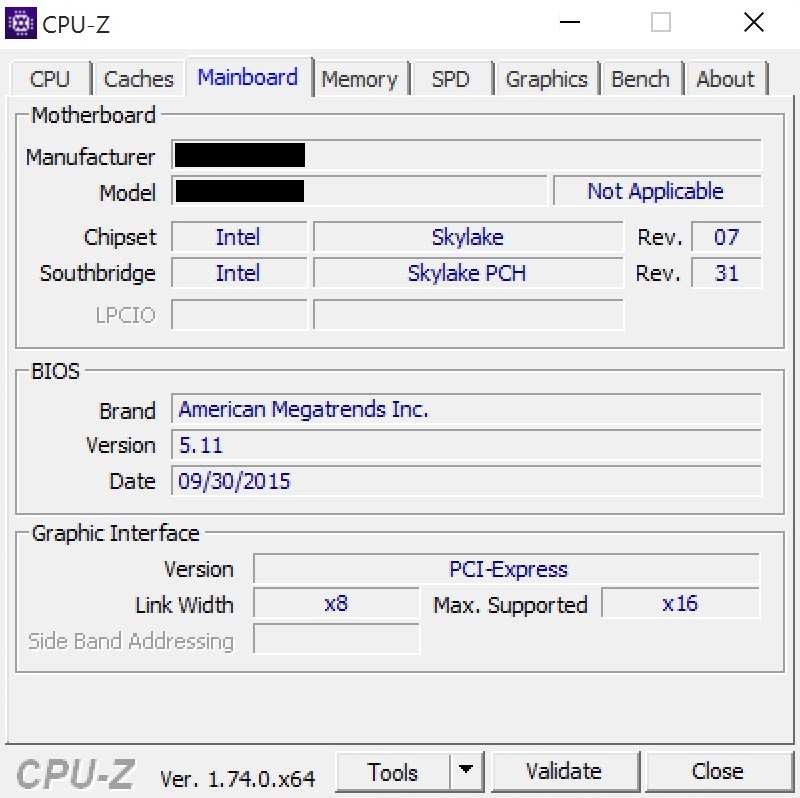Select the Mainboard tab

click(248, 77)
